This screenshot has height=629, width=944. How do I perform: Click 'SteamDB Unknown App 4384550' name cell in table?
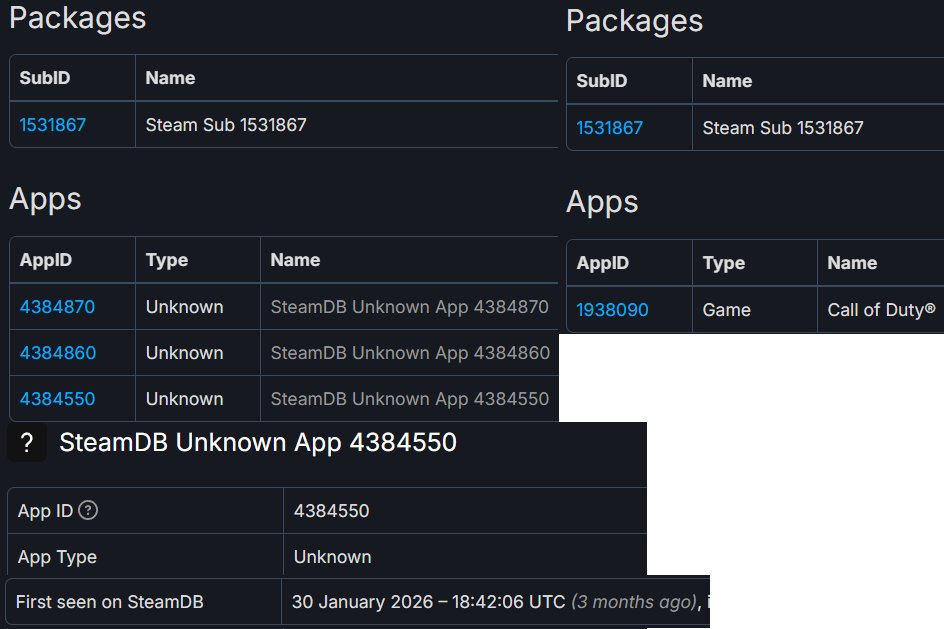(409, 398)
